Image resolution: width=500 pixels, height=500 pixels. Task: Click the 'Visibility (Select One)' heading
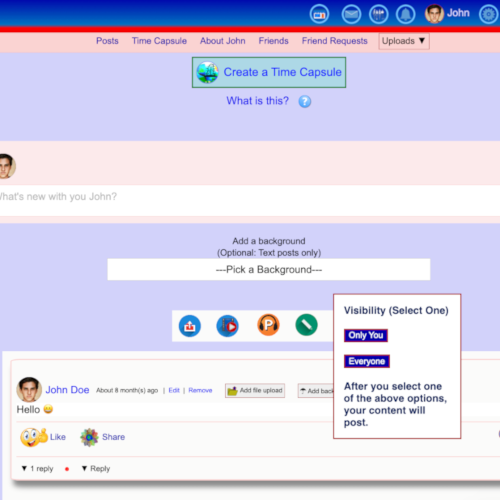tap(396, 311)
